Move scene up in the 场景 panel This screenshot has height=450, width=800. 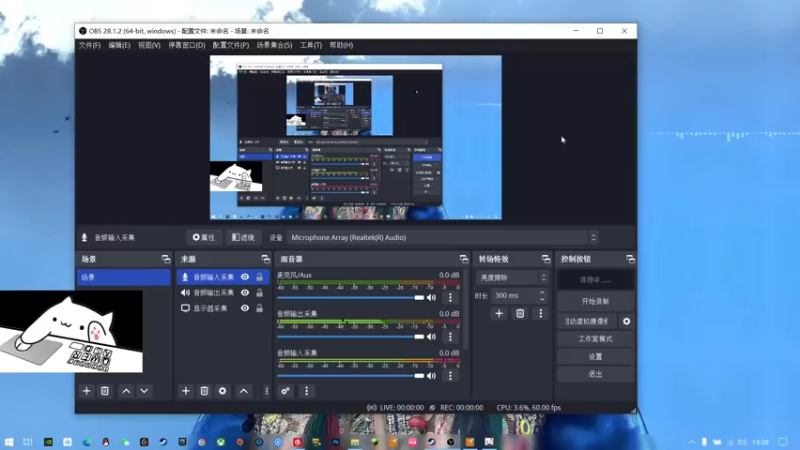click(126, 391)
